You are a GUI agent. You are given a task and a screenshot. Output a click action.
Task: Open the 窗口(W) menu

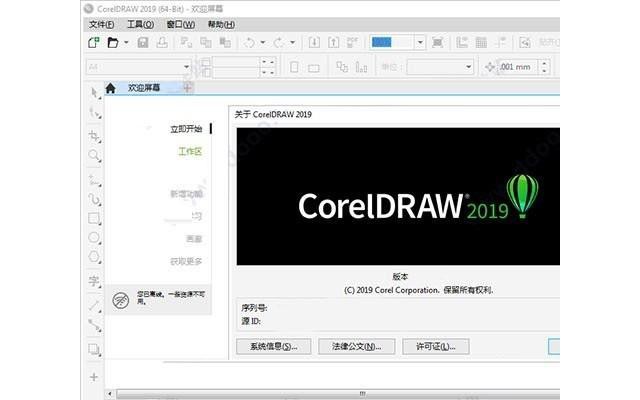coord(180,24)
